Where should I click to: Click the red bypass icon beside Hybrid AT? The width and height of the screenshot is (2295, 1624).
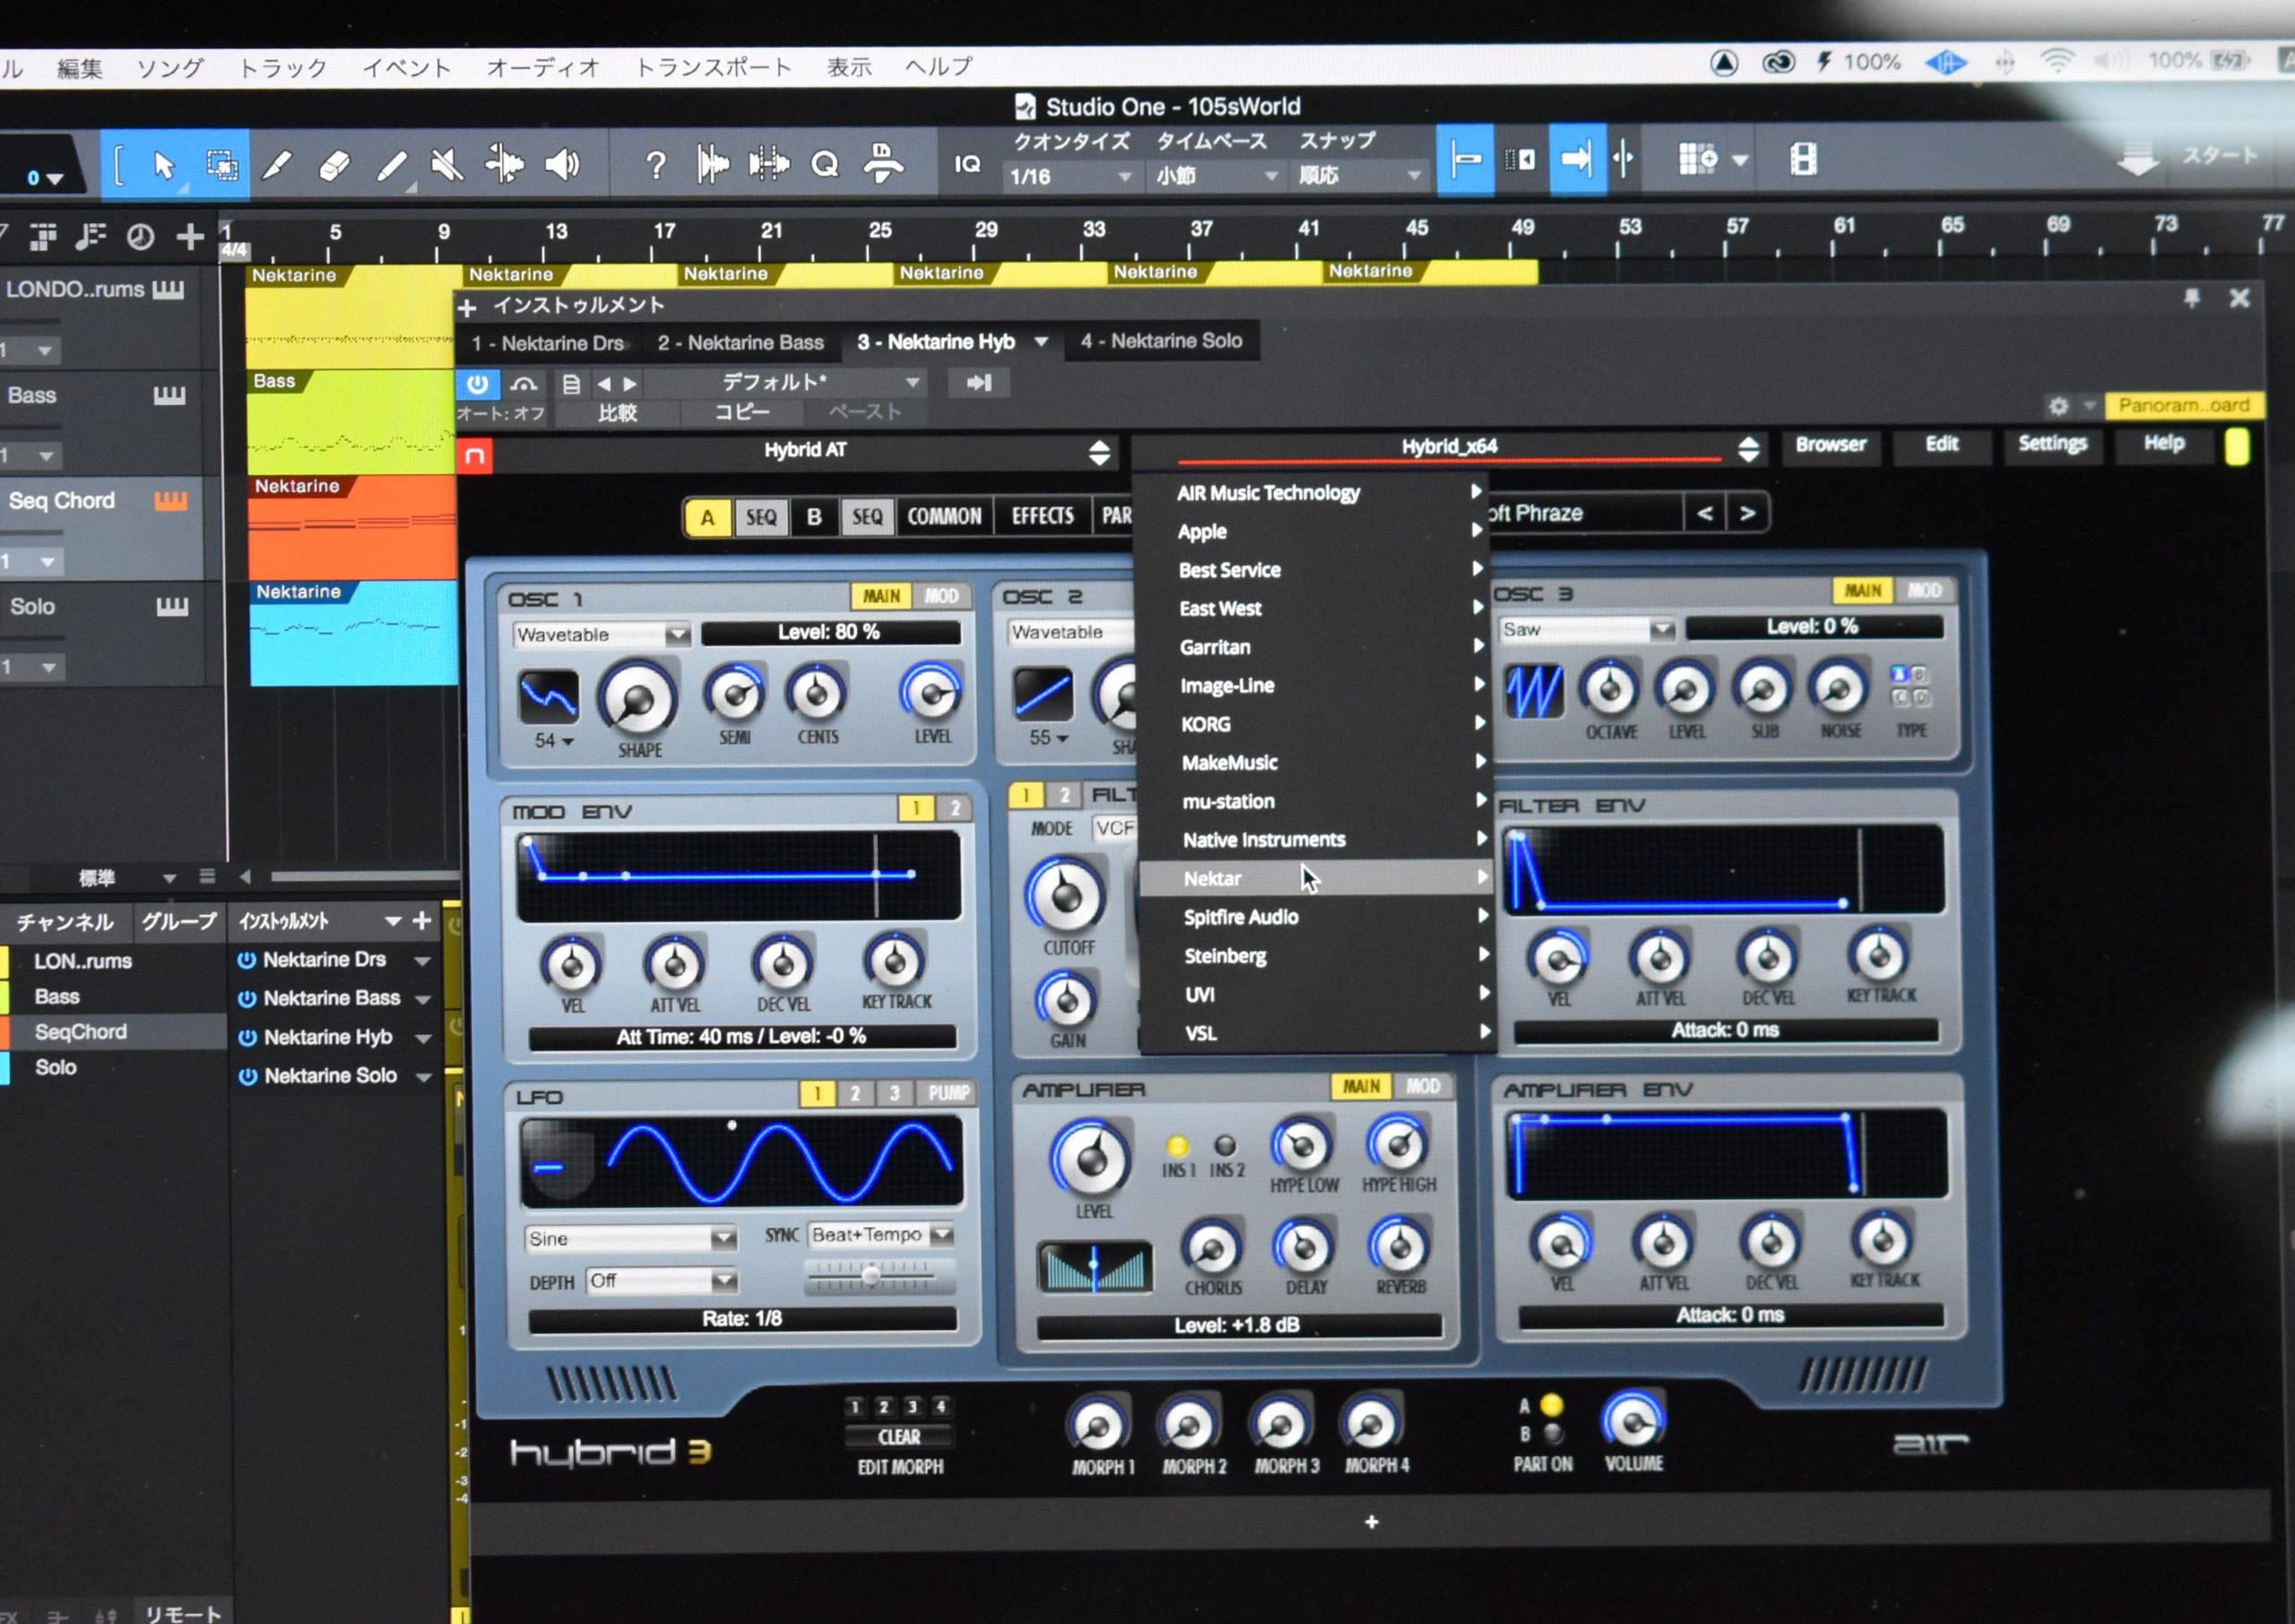click(475, 456)
